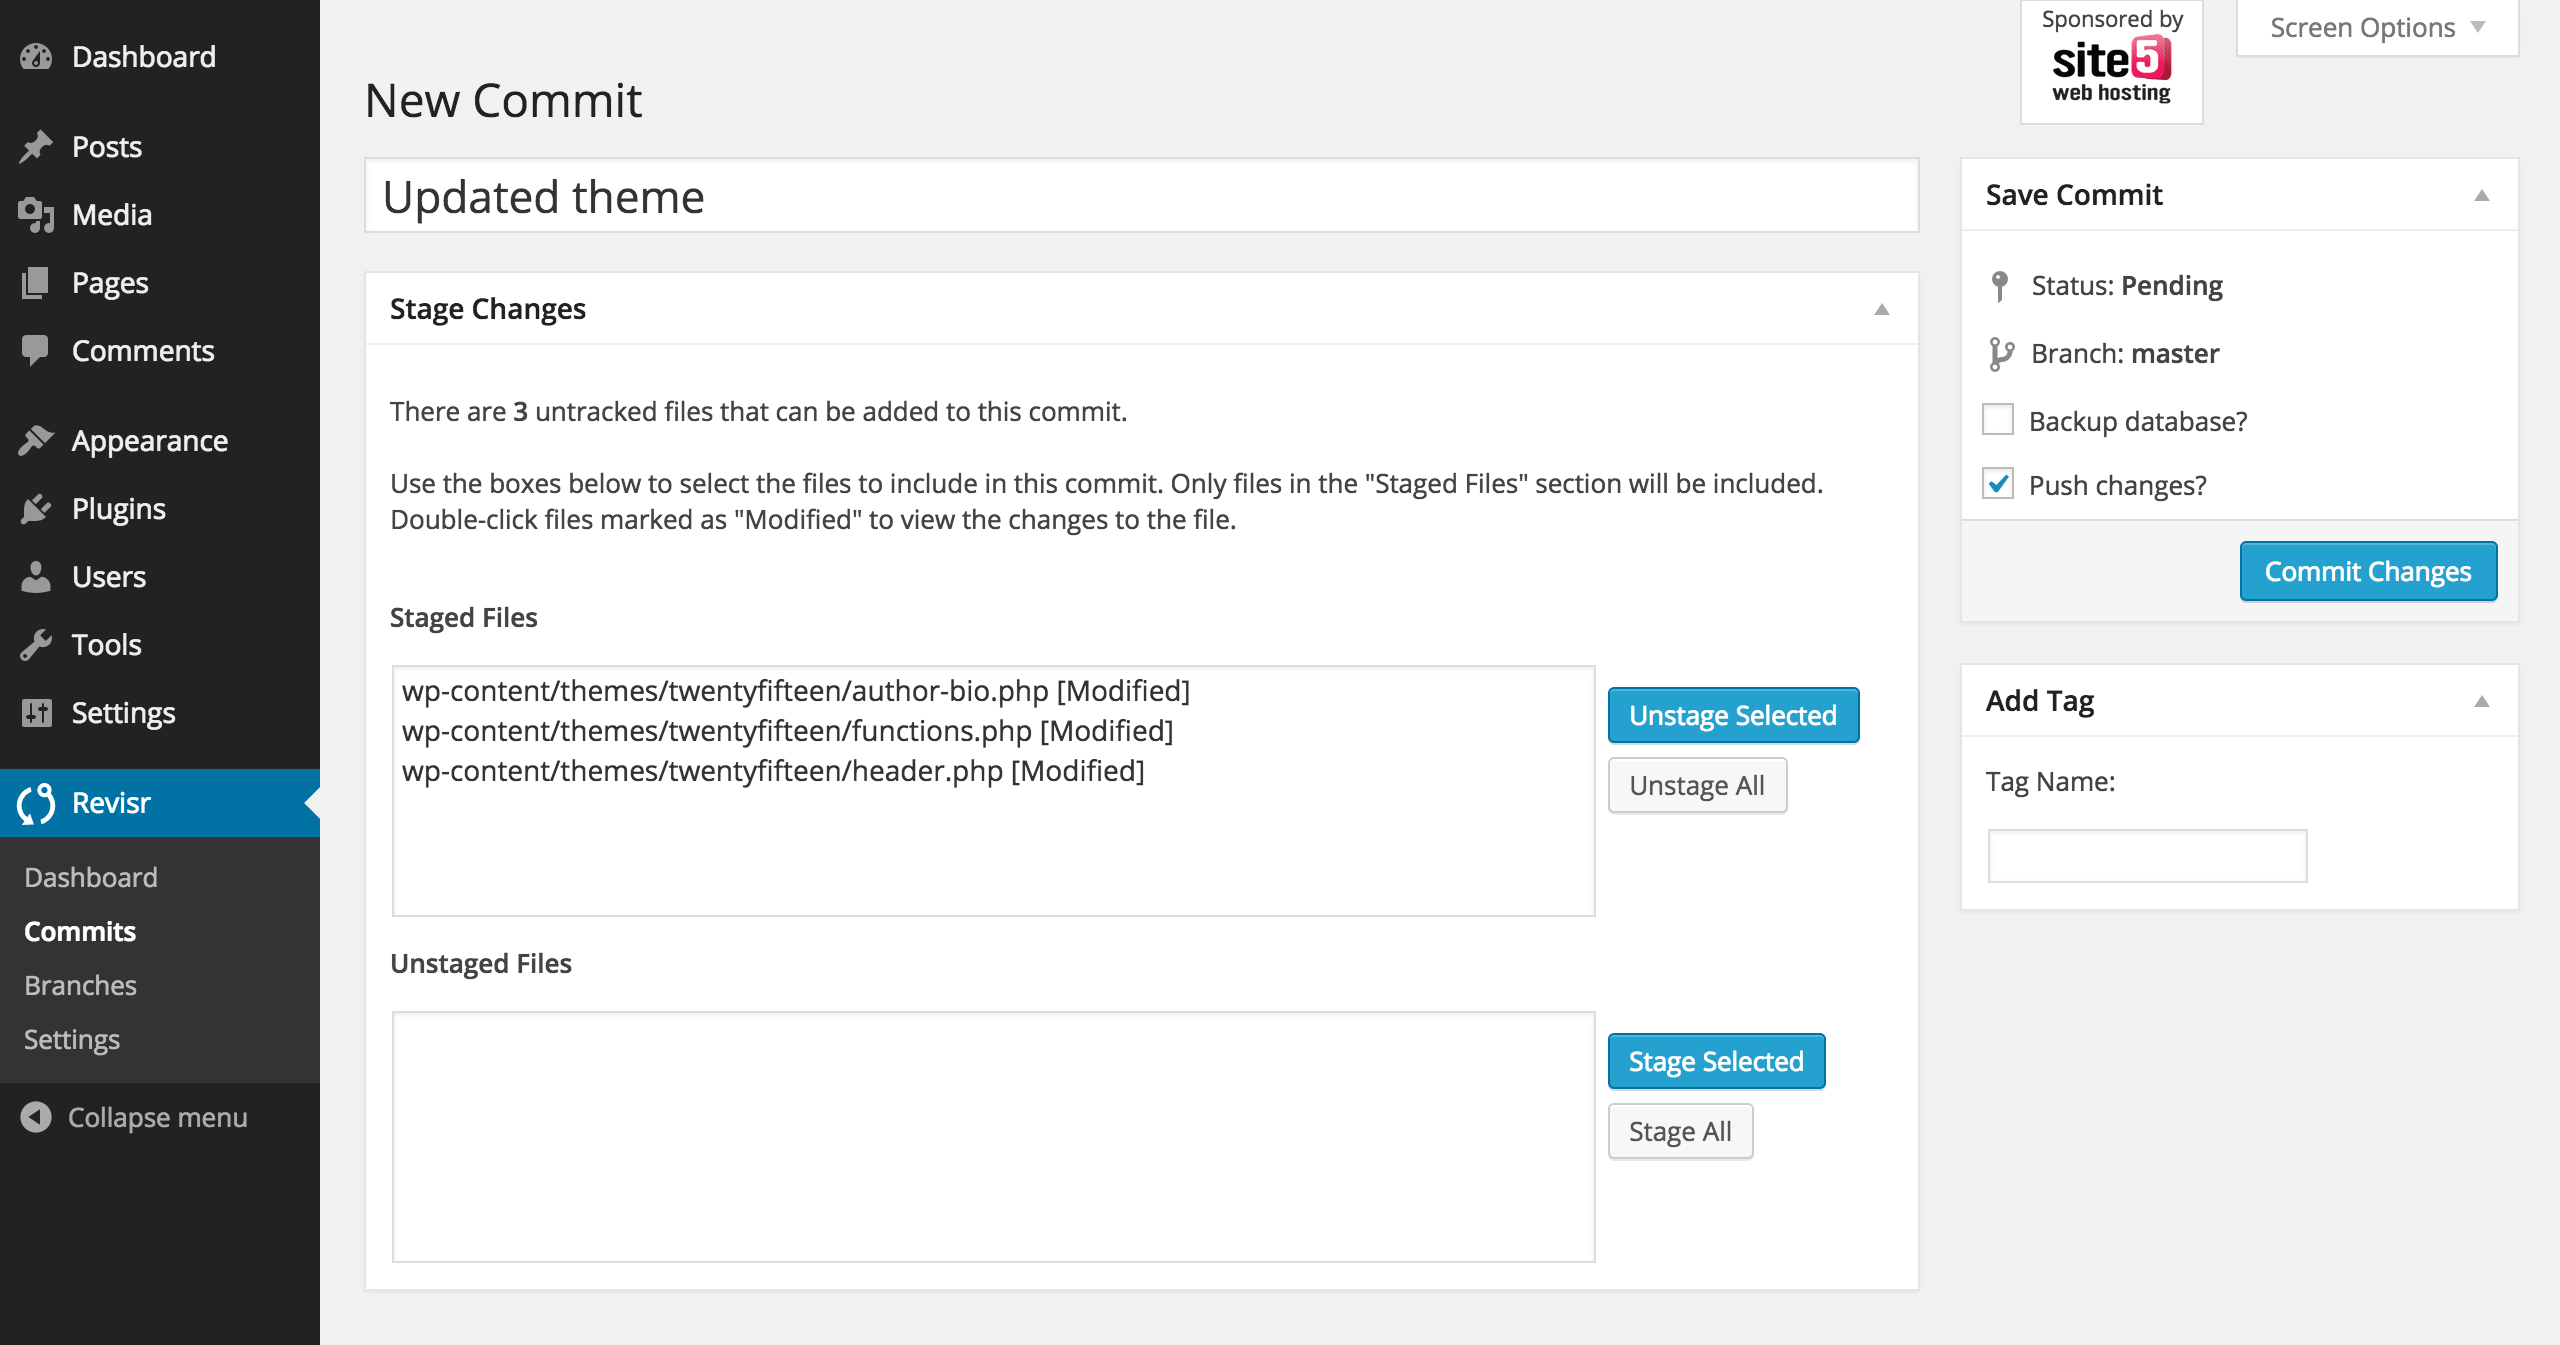This screenshot has height=1345, width=2560.
Task: Uncheck the Push changes checkbox
Action: (x=1998, y=484)
